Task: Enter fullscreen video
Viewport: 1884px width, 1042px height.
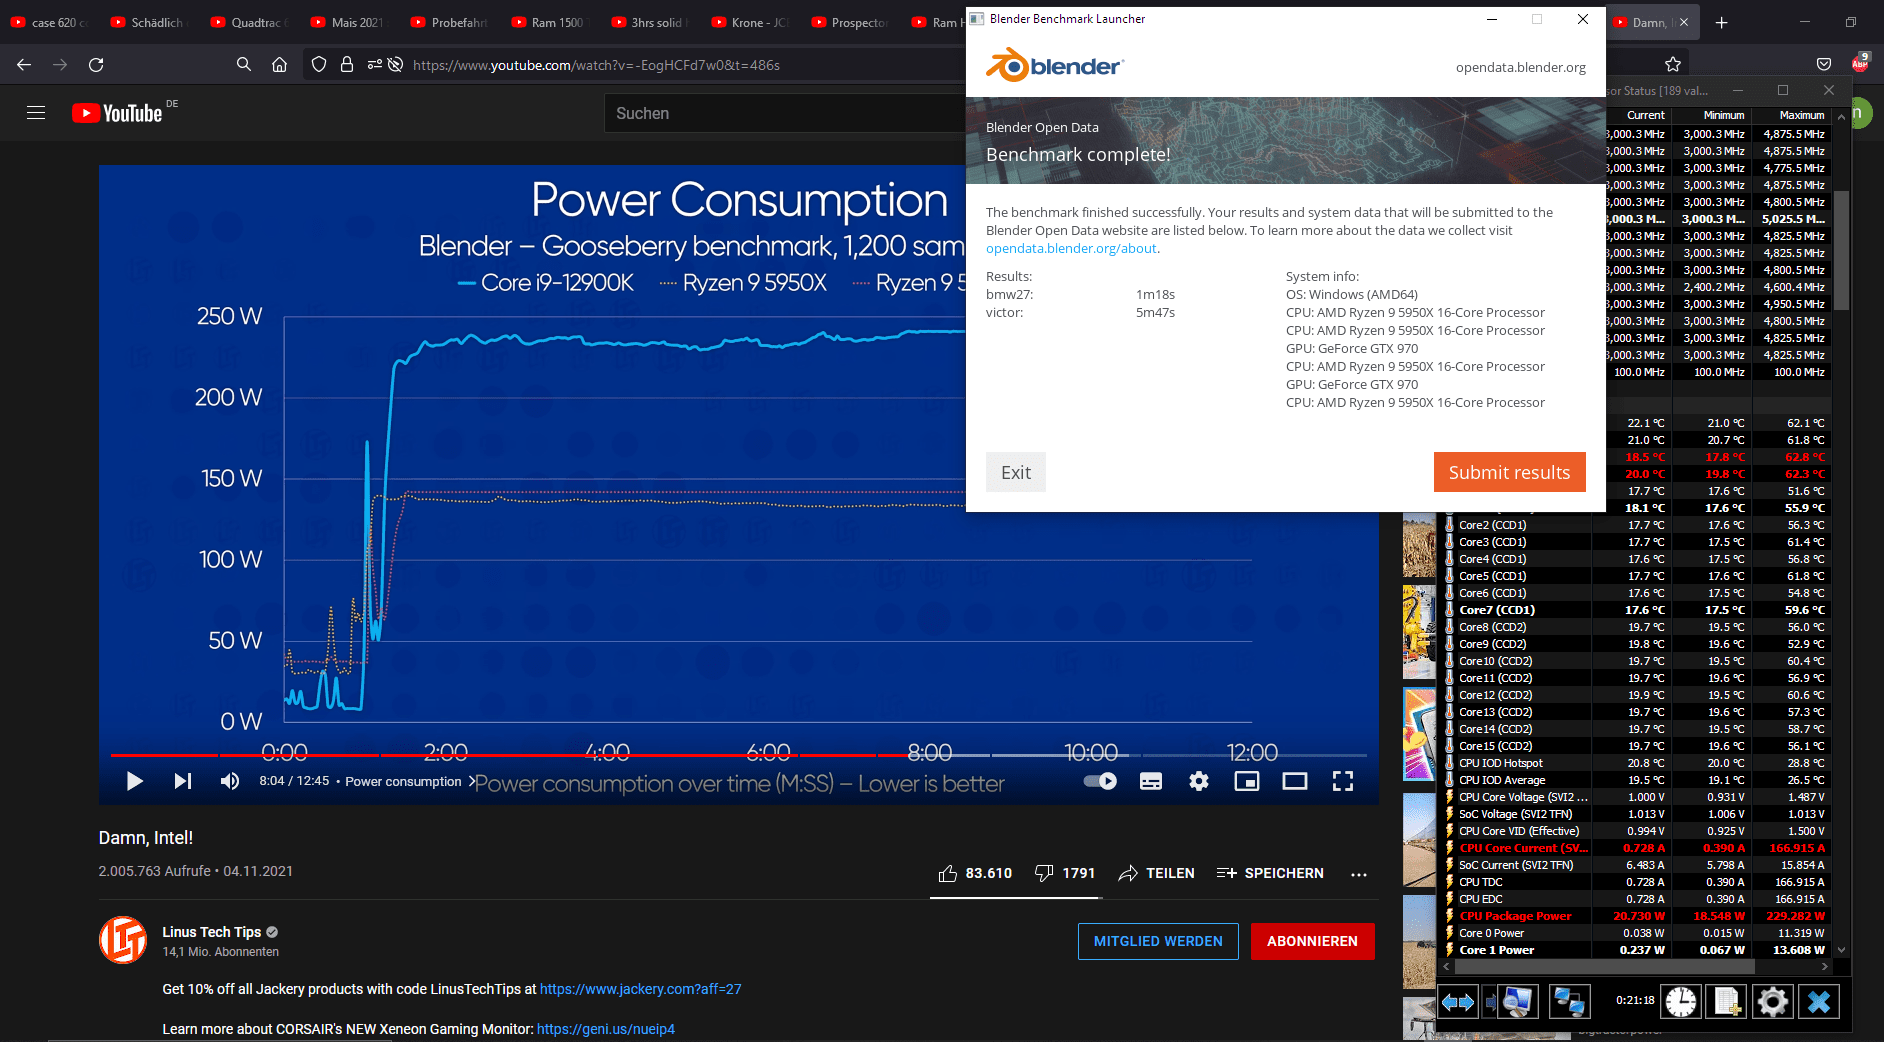Action: point(1343,781)
